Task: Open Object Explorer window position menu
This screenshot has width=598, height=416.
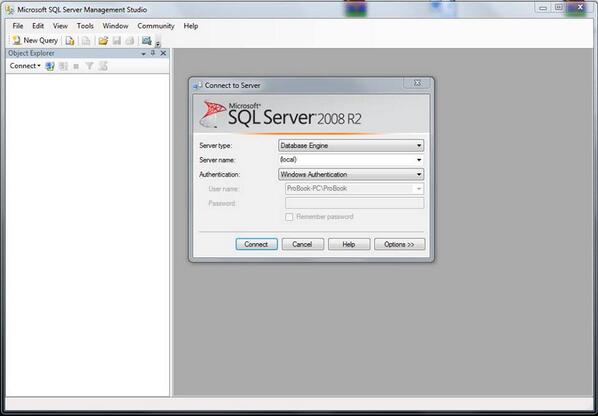Action: coord(143,53)
